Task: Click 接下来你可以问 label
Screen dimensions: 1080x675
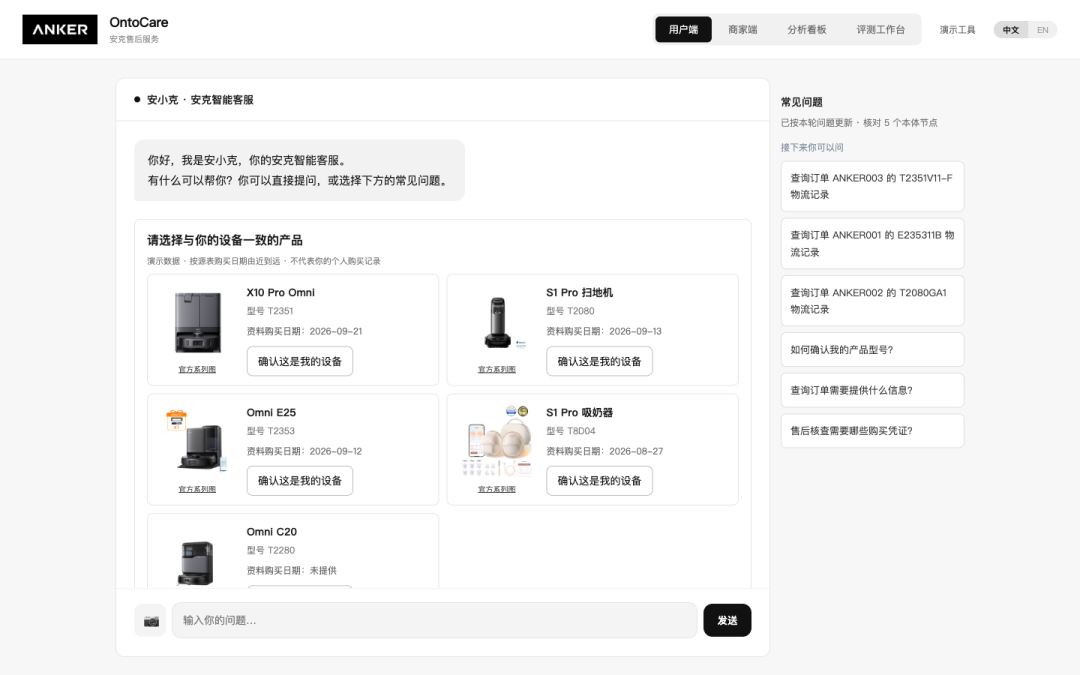Action: click(x=811, y=147)
